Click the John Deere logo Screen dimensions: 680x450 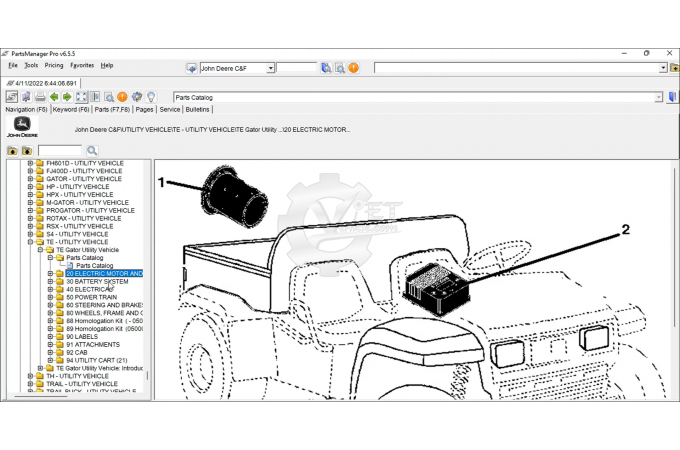[22, 127]
